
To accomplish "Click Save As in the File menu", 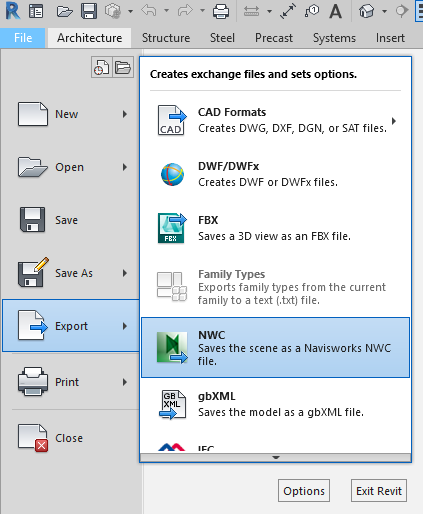I will point(71,273).
